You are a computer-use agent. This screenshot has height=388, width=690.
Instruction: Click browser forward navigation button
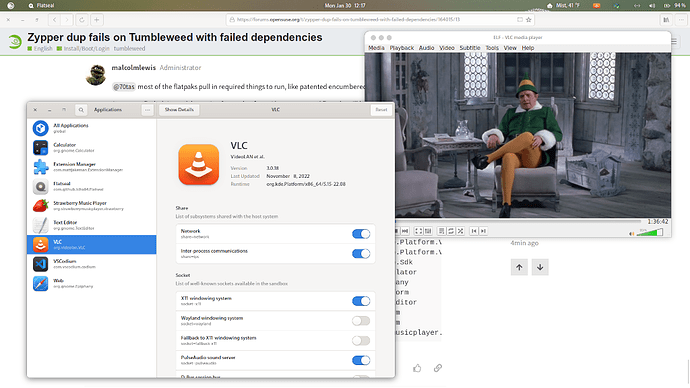pos(67,20)
